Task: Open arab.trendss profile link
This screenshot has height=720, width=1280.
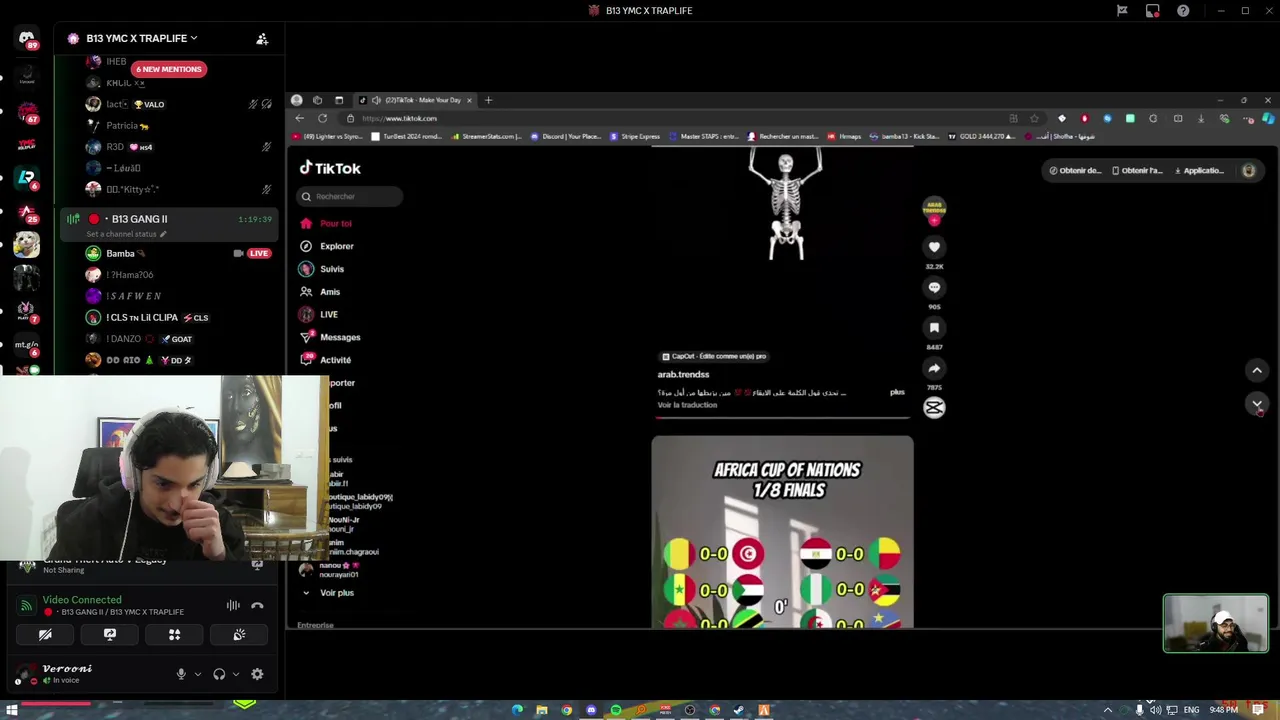Action: pos(683,374)
